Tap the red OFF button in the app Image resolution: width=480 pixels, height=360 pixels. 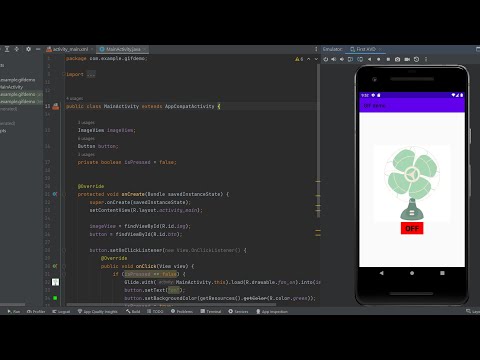[412, 228]
